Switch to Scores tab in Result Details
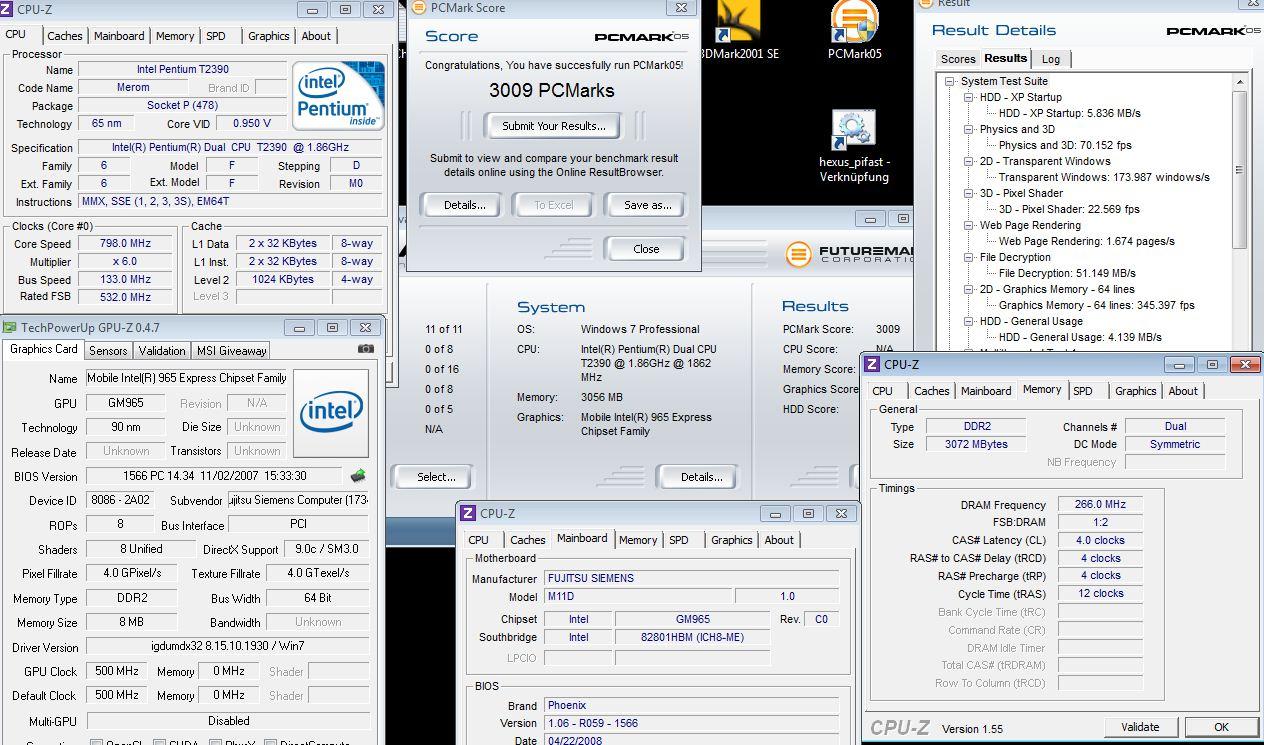Viewport: 1264px width, 745px height. (x=957, y=59)
